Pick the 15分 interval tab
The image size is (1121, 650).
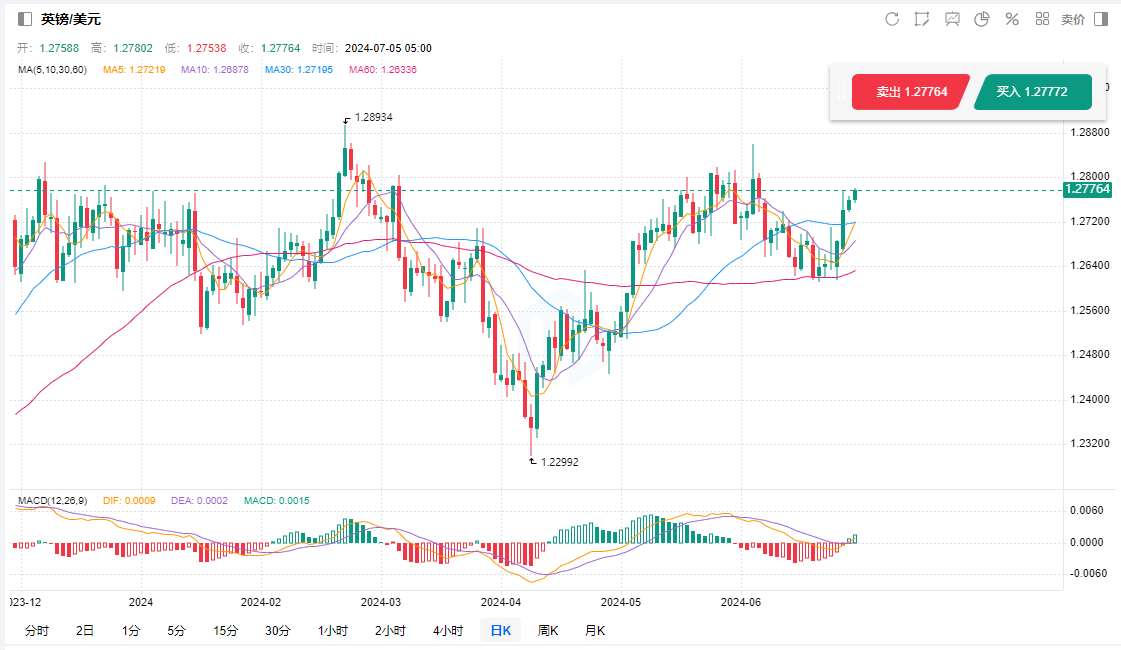point(226,630)
